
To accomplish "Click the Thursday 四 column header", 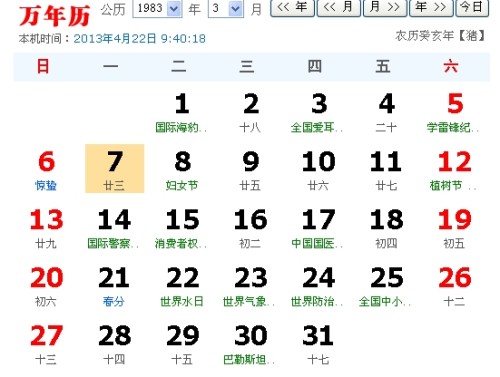I will 315,66.
